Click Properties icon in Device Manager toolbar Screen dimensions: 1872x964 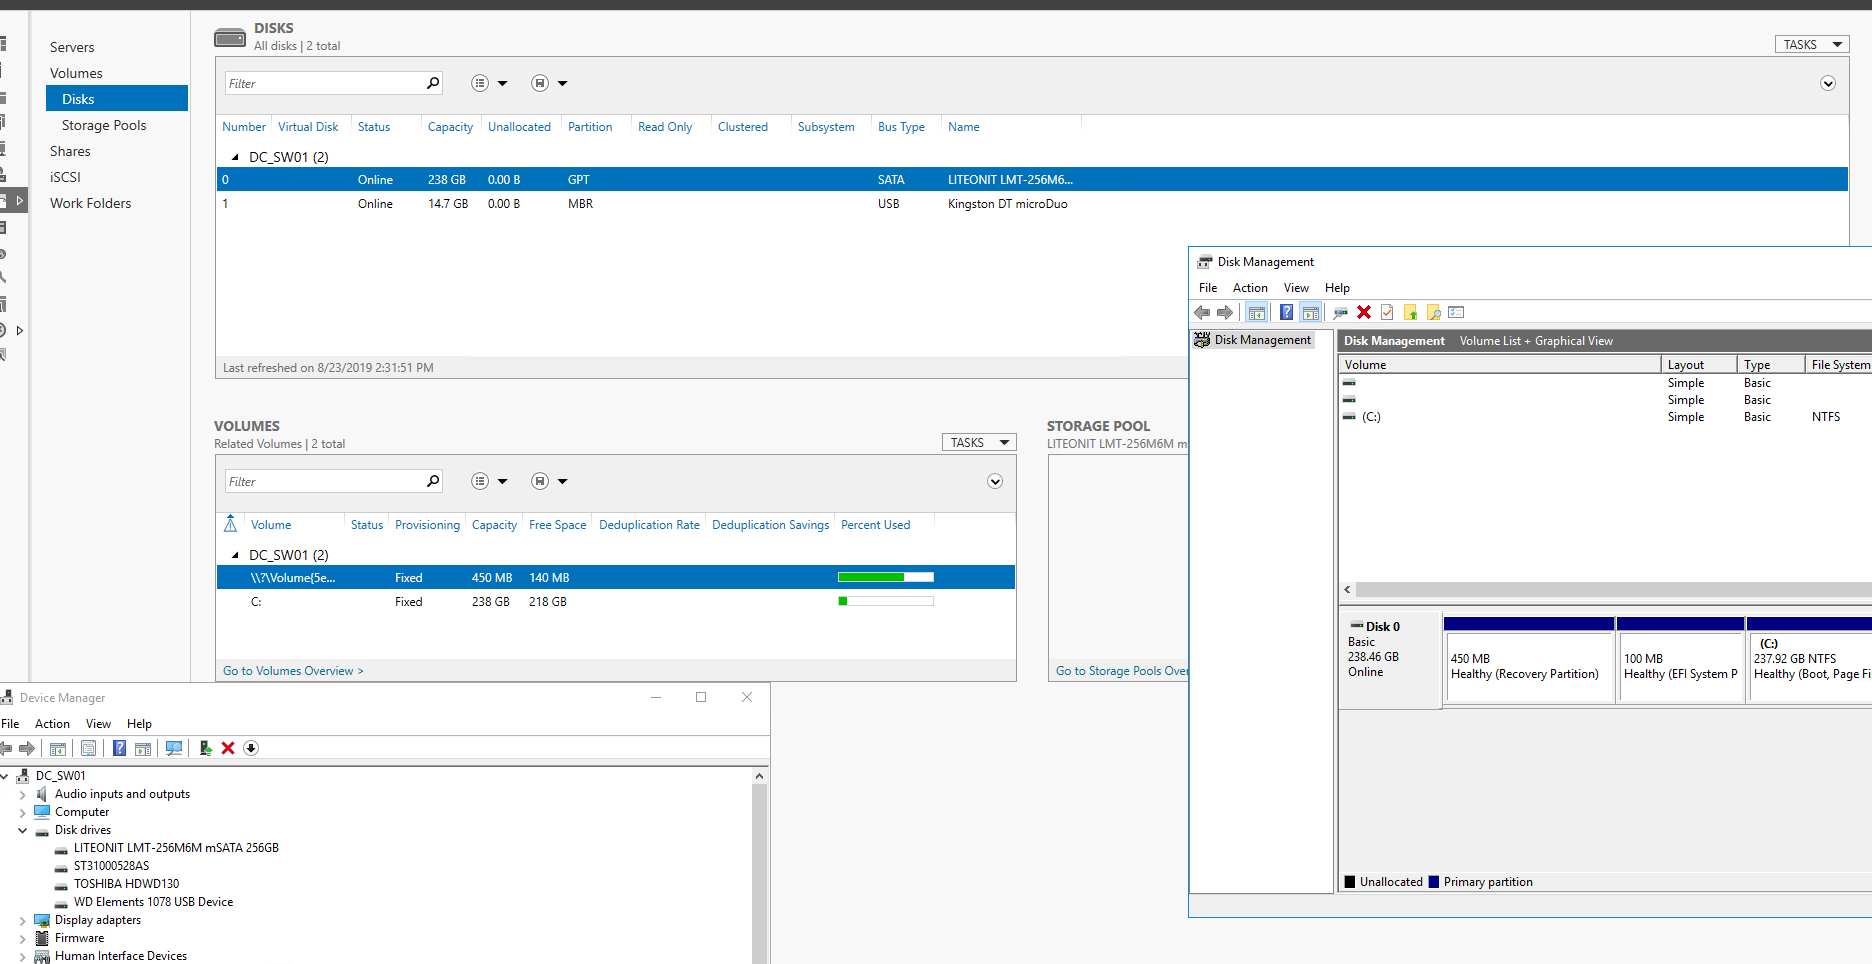(89, 748)
